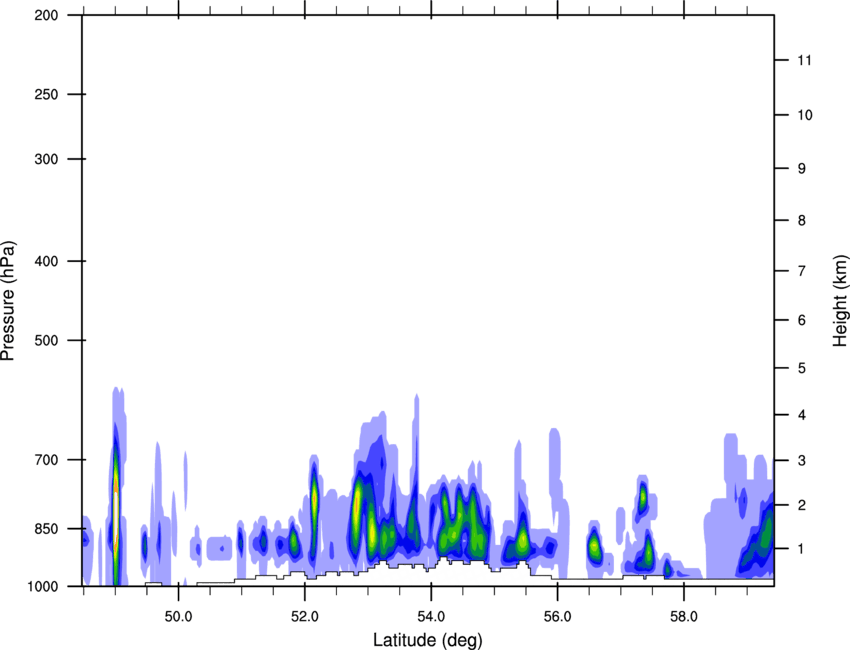Click the 700 pressure tick label

(x=46, y=459)
